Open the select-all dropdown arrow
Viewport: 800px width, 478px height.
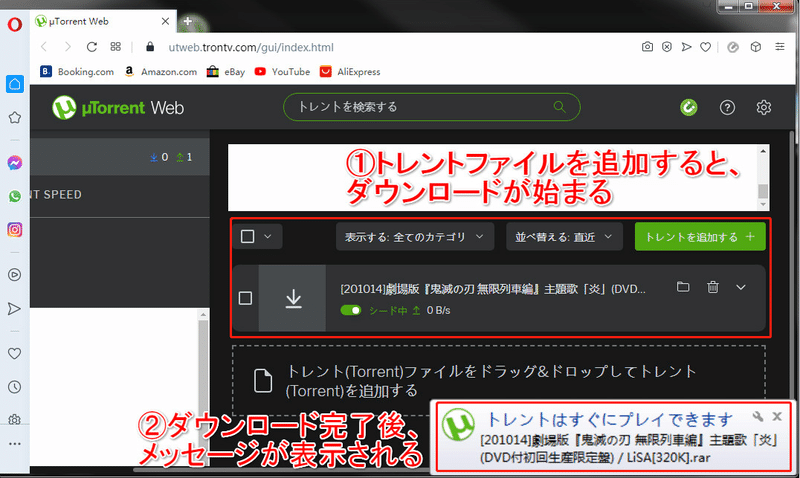pyautogui.click(x=268, y=236)
